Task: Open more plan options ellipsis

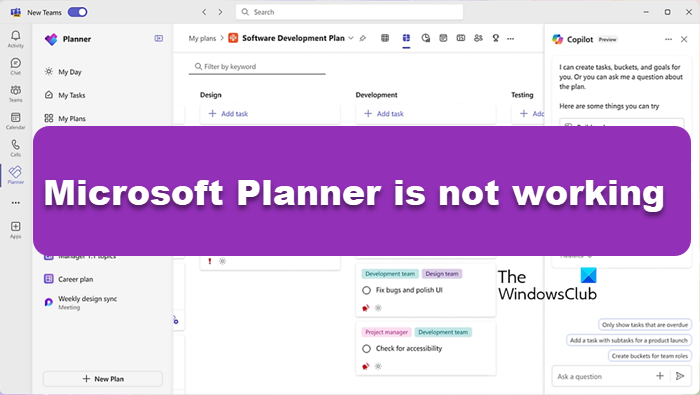Action: coord(510,38)
